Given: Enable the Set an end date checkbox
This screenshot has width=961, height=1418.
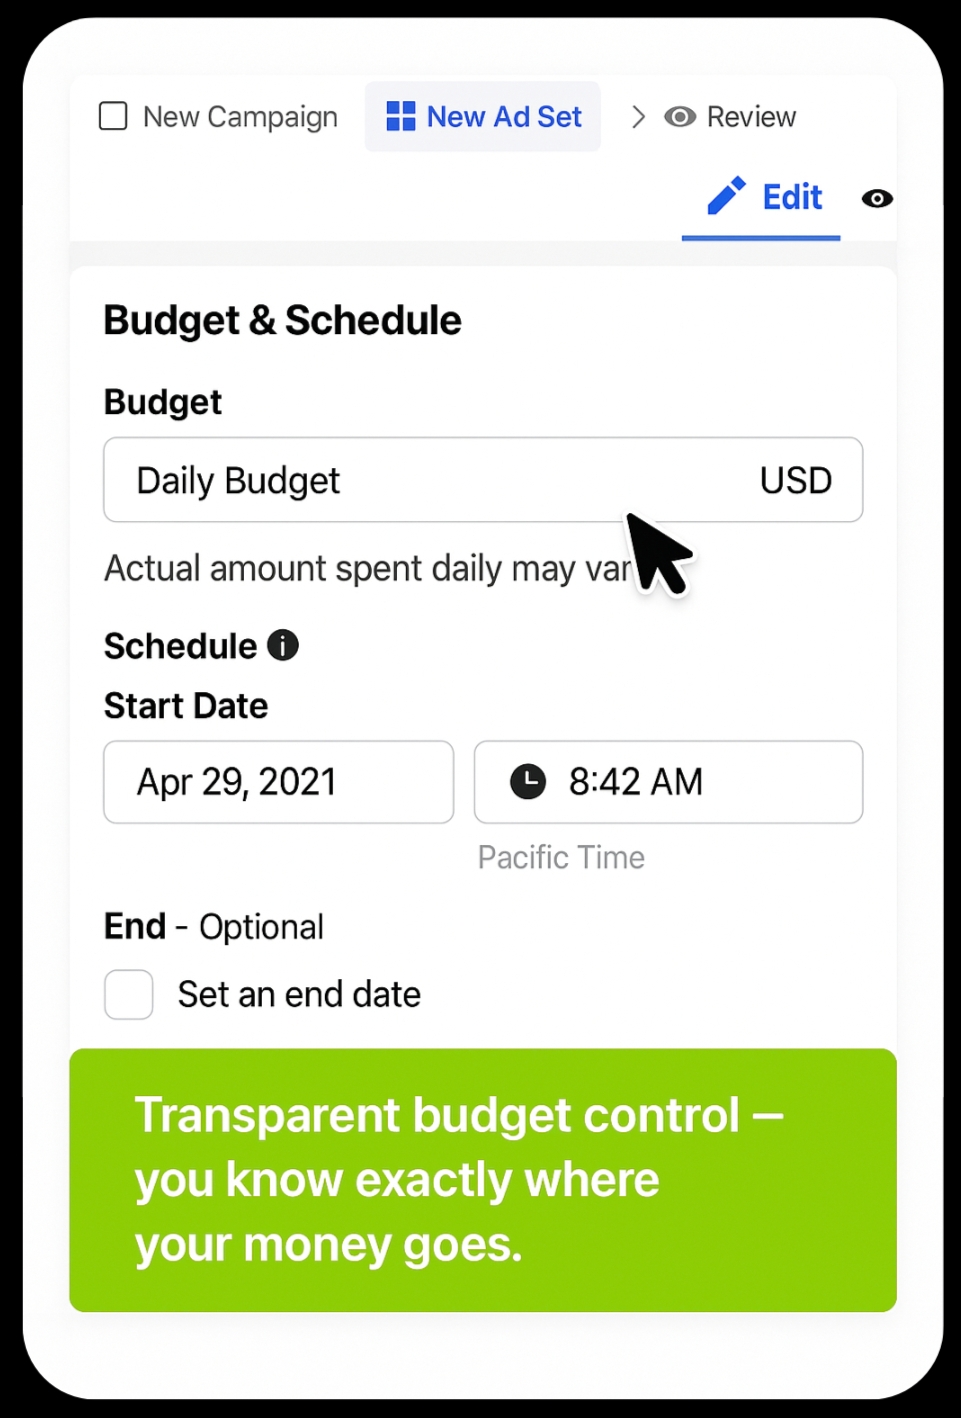Looking at the screenshot, I should click(129, 994).
